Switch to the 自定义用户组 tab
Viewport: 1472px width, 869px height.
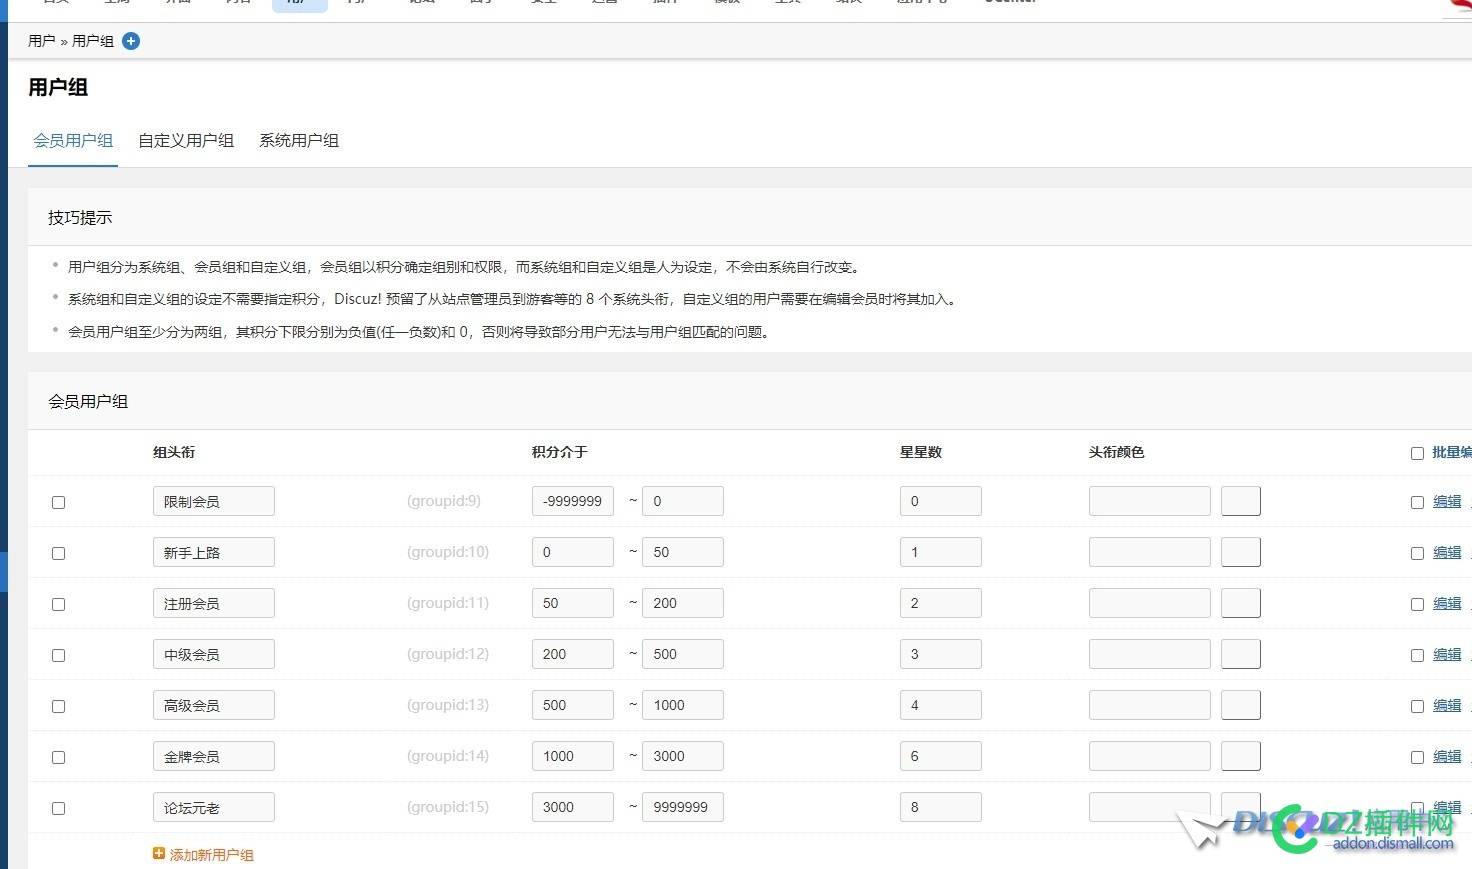186,141
